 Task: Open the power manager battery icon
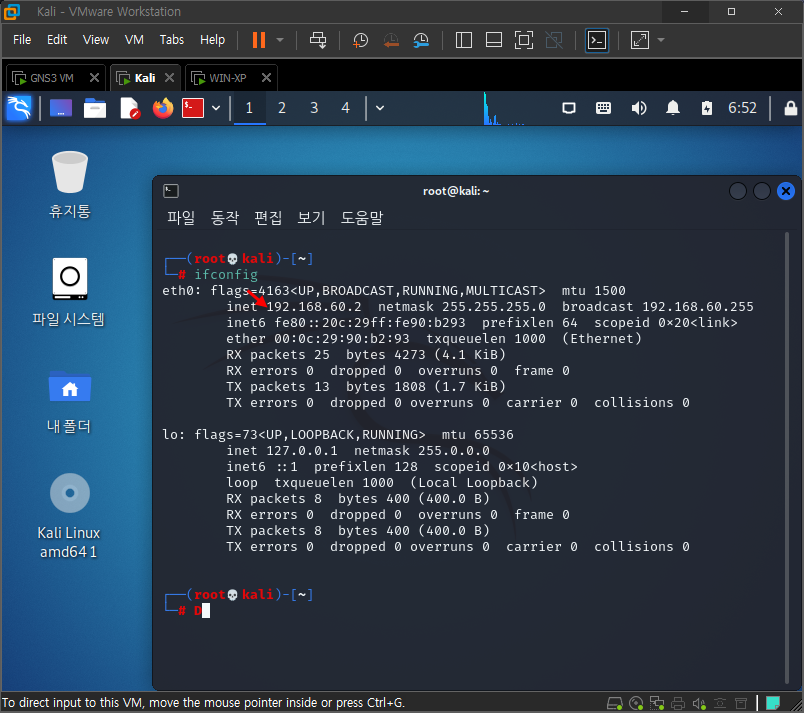(x=707, y=108)
